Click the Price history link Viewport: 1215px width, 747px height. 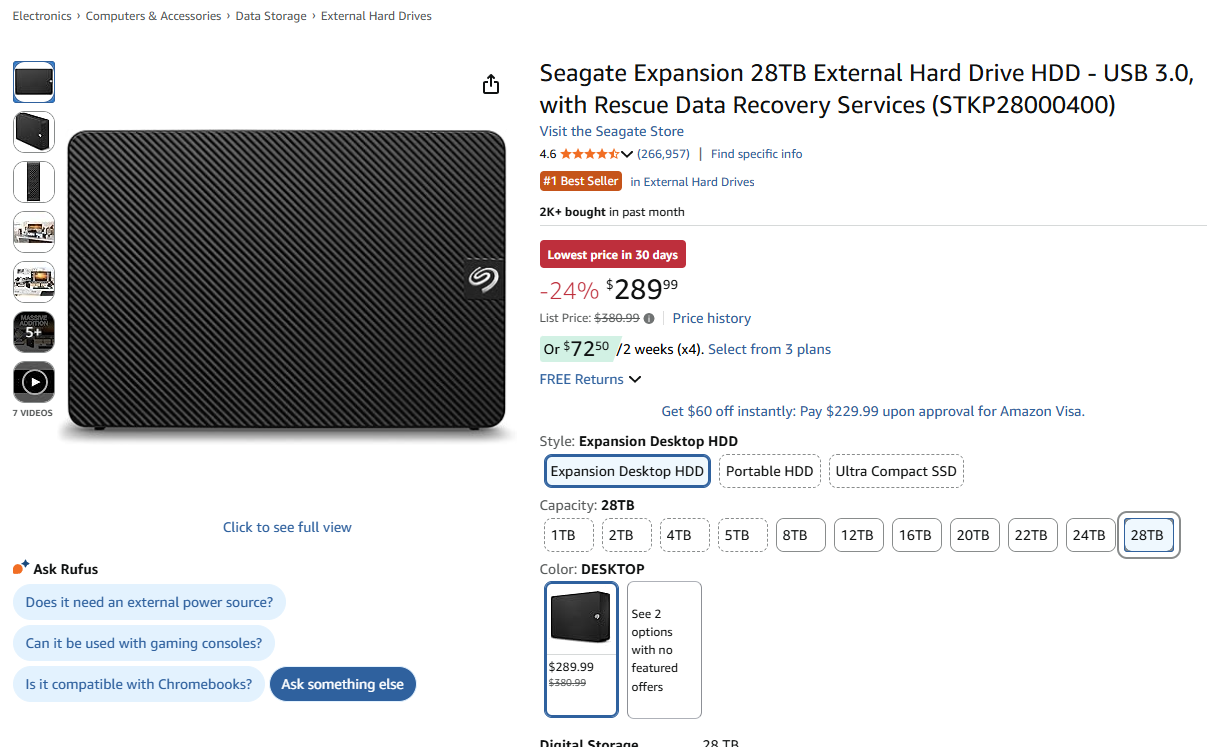click(x=711, y=318)
